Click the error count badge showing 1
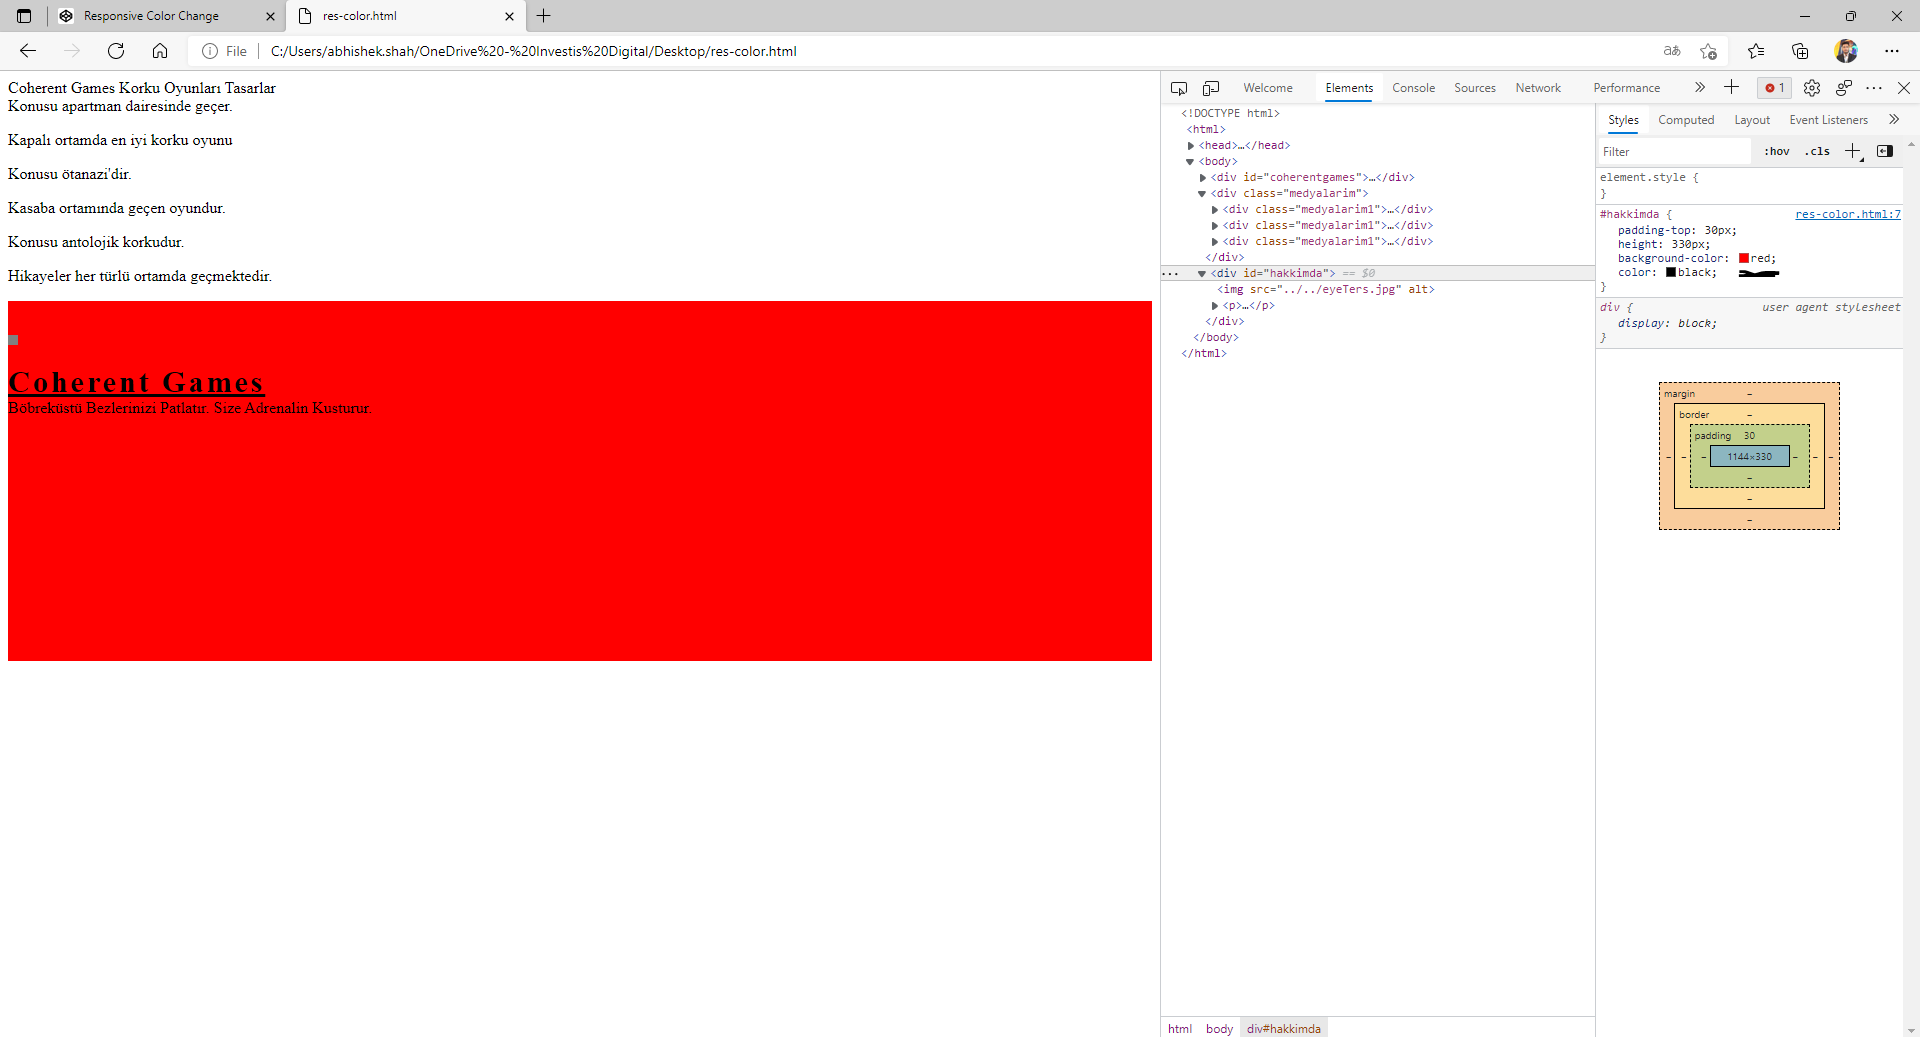This screenshot has height=1037, width=1920. 1775,88
